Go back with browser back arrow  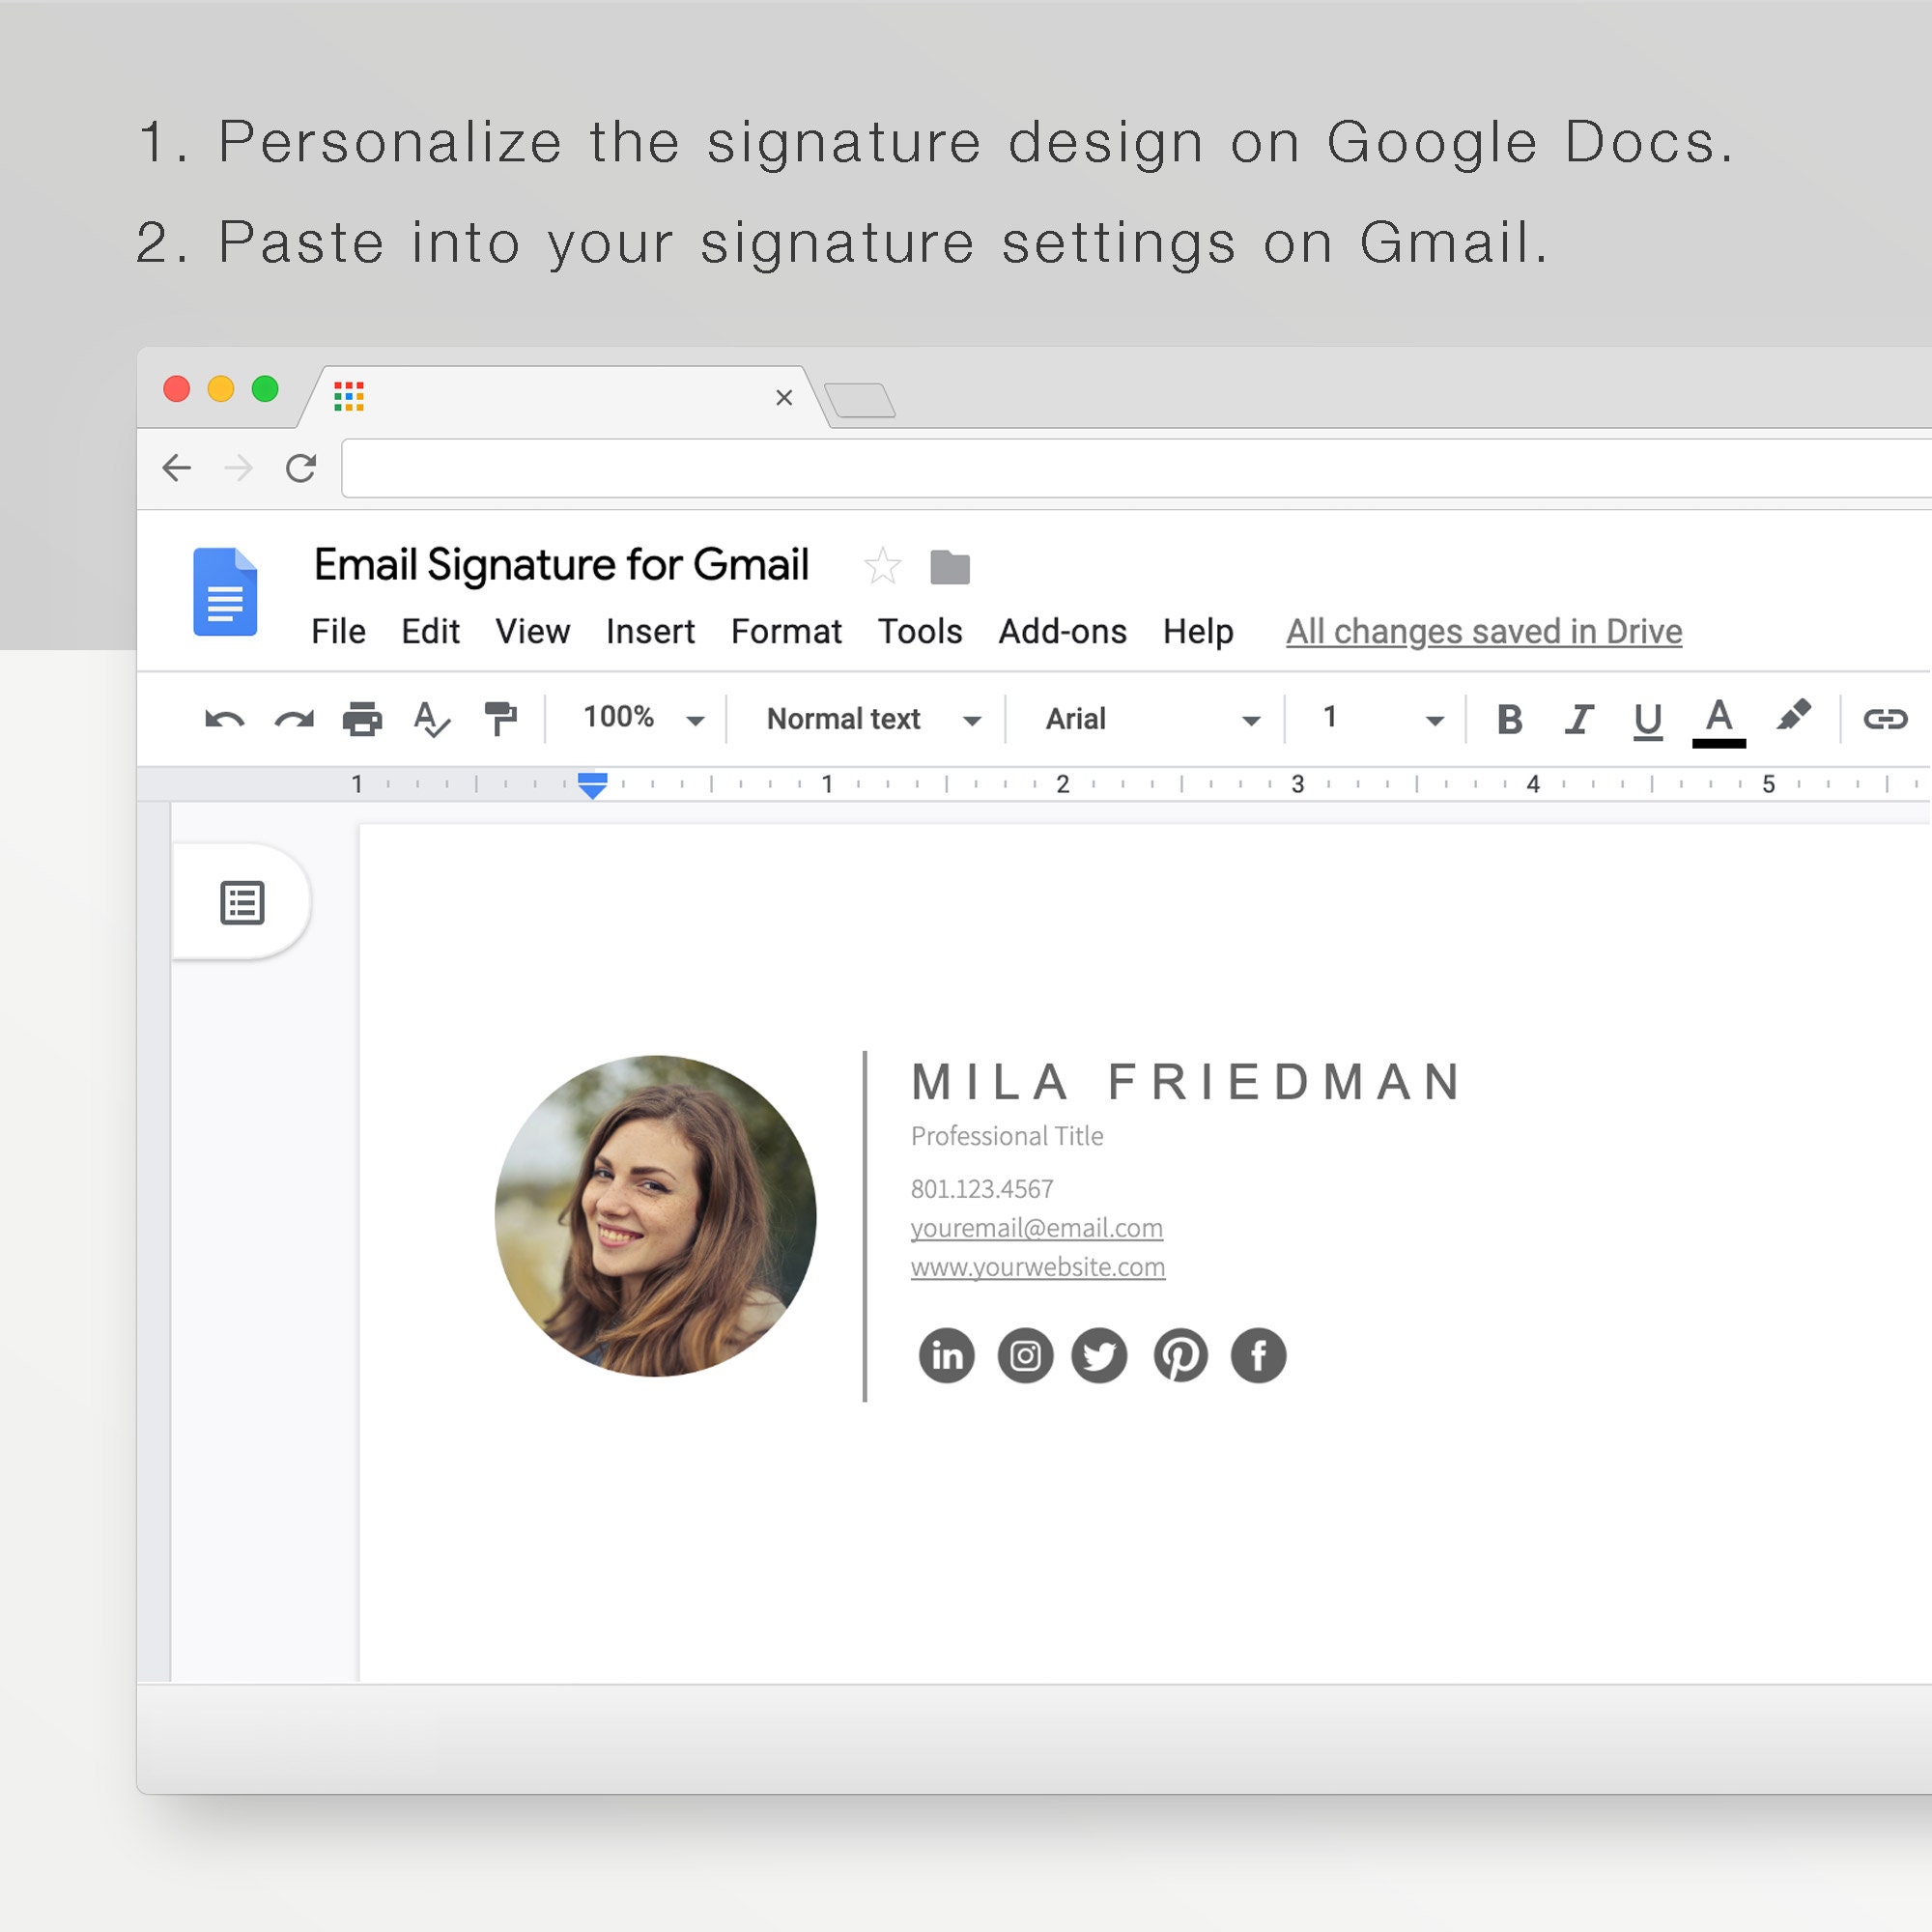tap(177, 468)
